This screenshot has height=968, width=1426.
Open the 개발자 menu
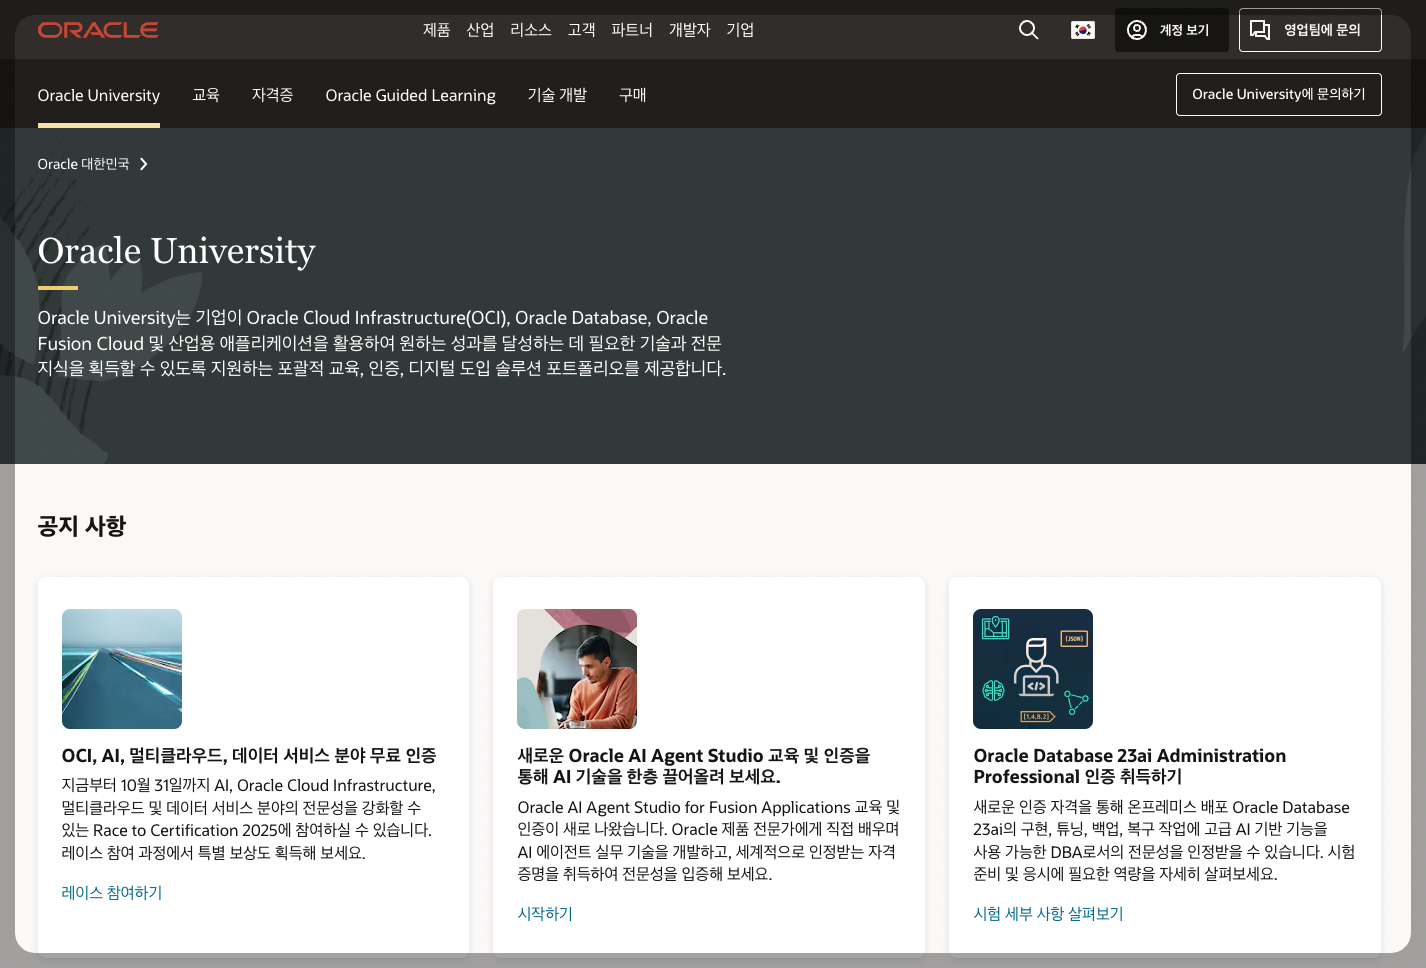tap(689, 30)
